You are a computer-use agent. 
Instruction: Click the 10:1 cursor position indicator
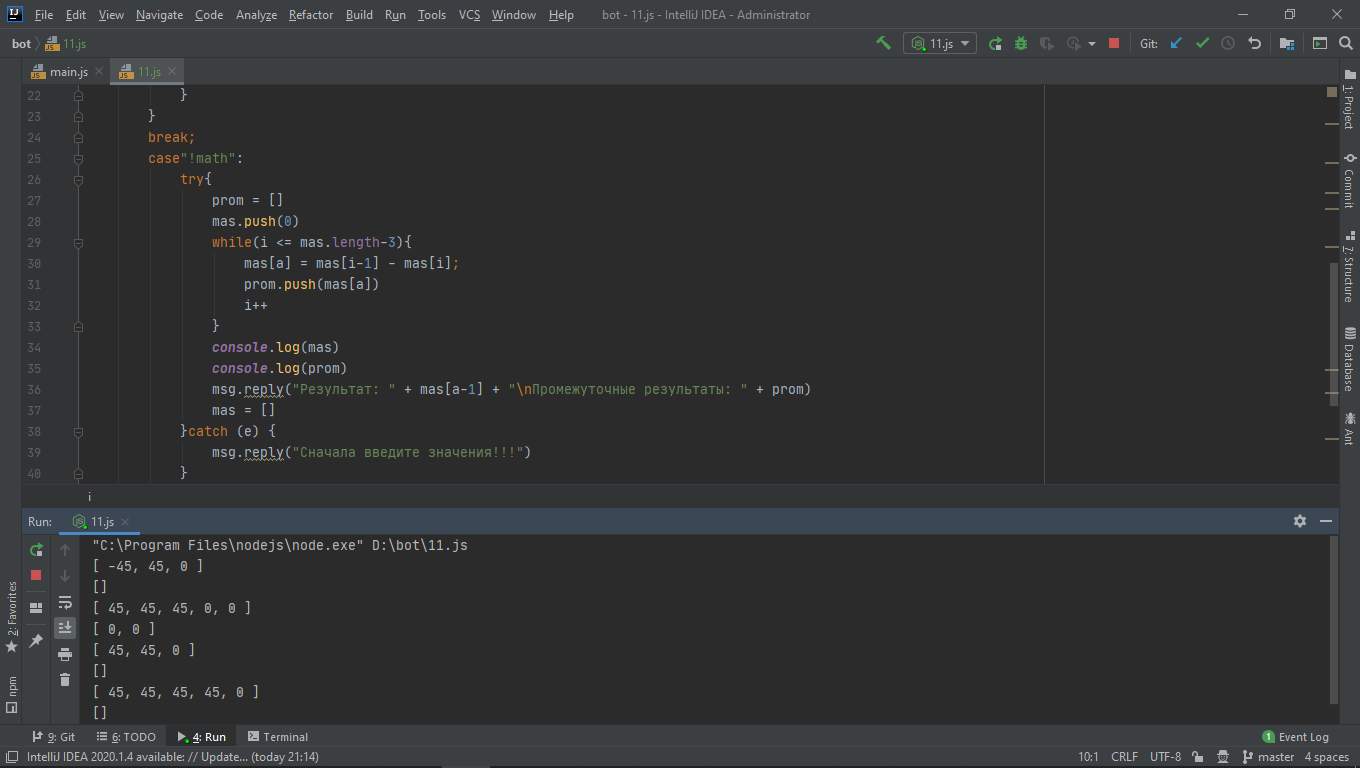pyautogui.click(x=1088, y=757)
